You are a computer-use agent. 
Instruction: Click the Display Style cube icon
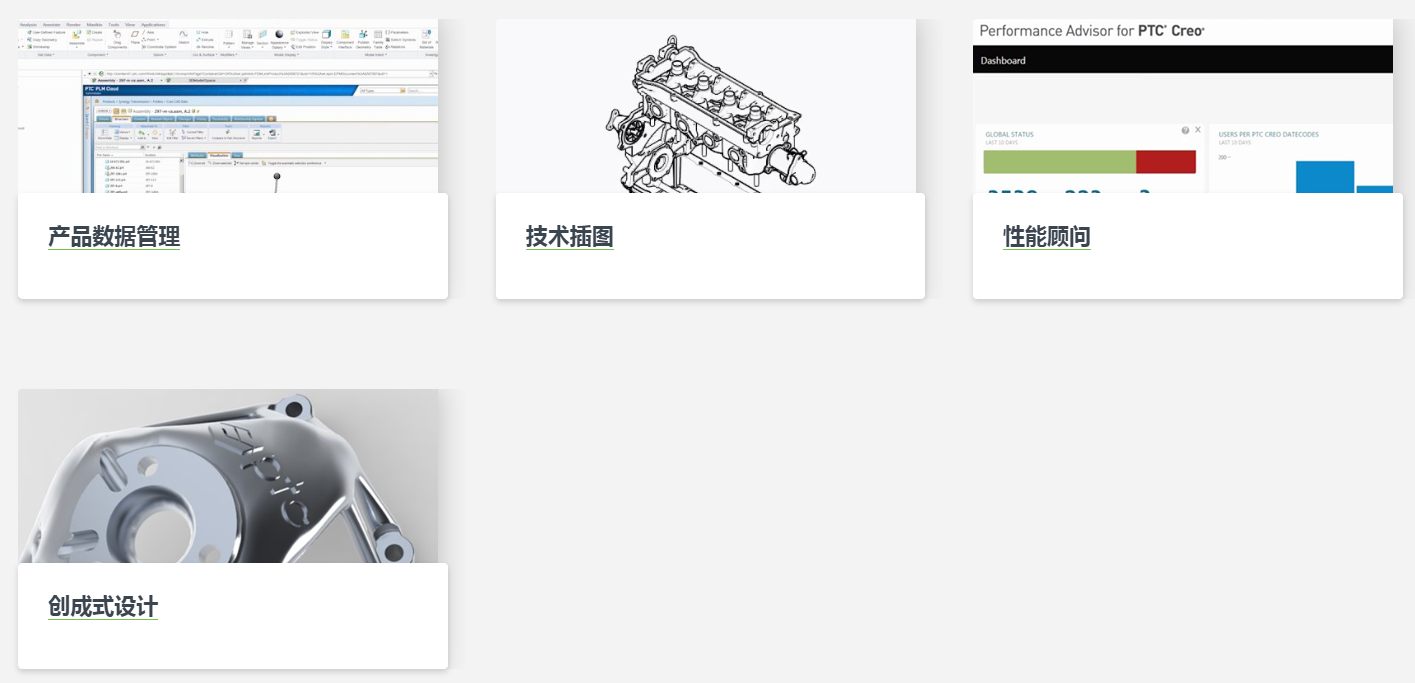(x=326, y=36)
